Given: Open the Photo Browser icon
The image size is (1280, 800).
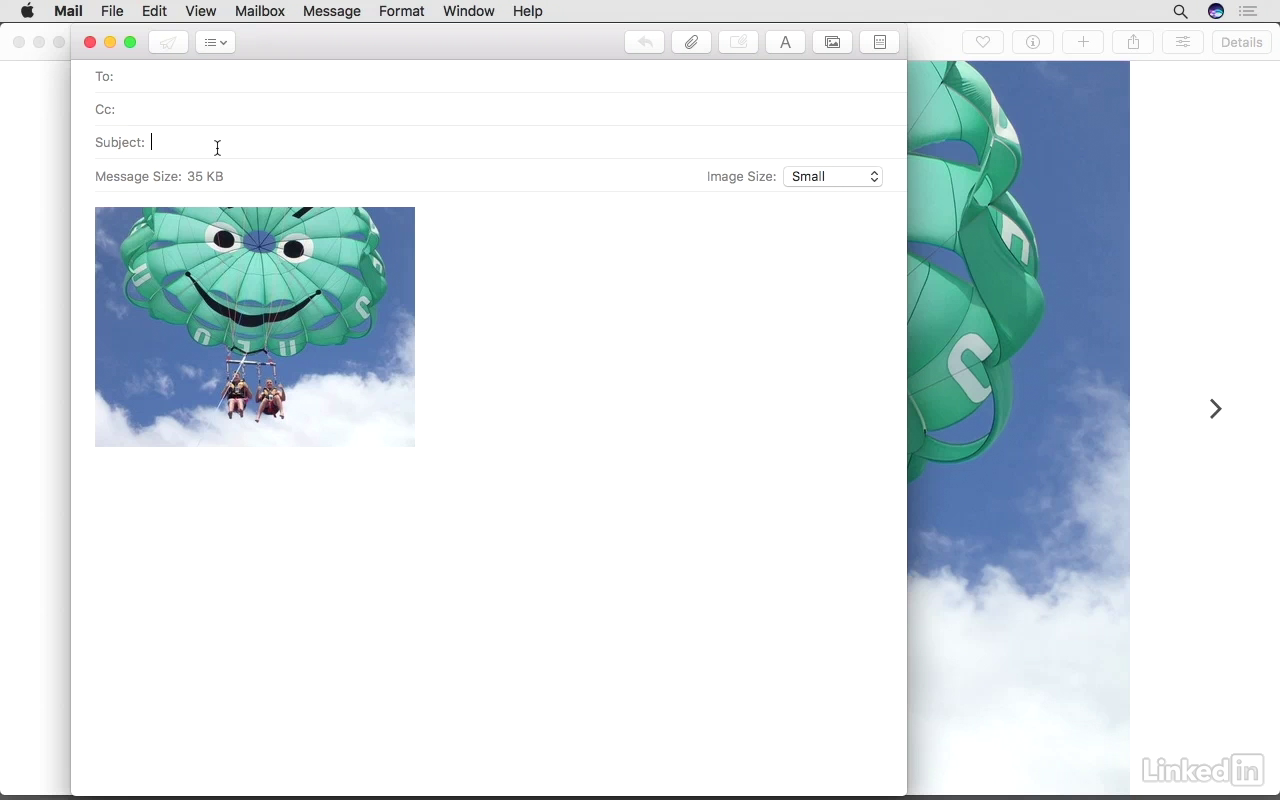Looking at the screenshot, I should tap(832, 42).
